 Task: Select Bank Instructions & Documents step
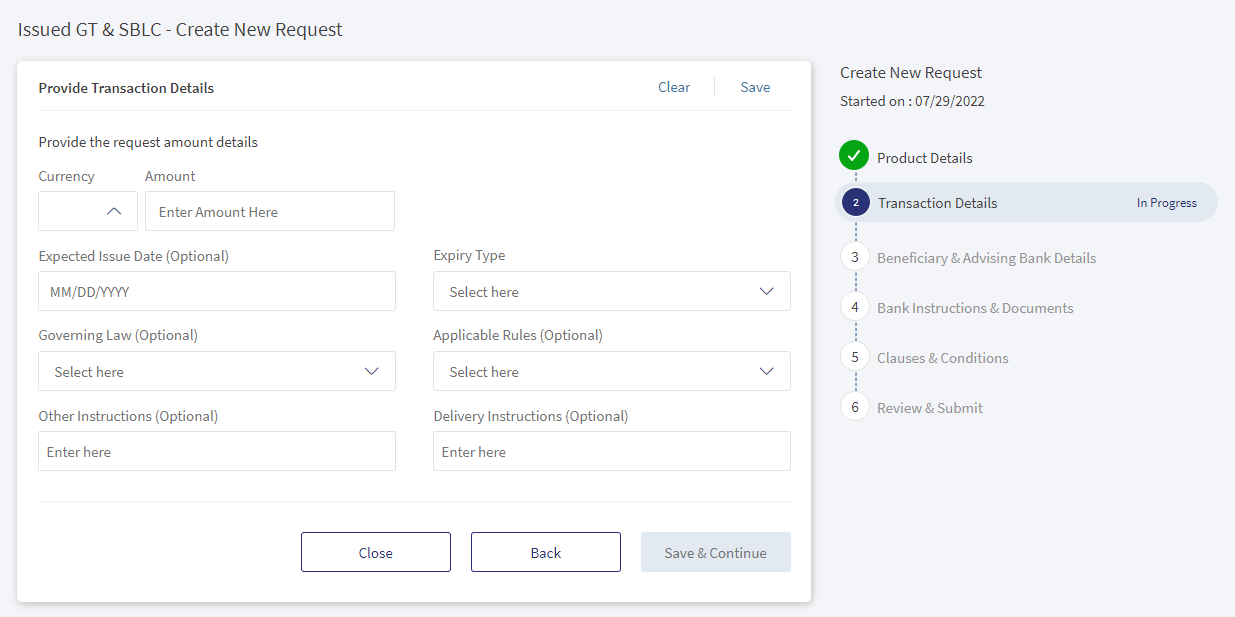coord(975,308)
